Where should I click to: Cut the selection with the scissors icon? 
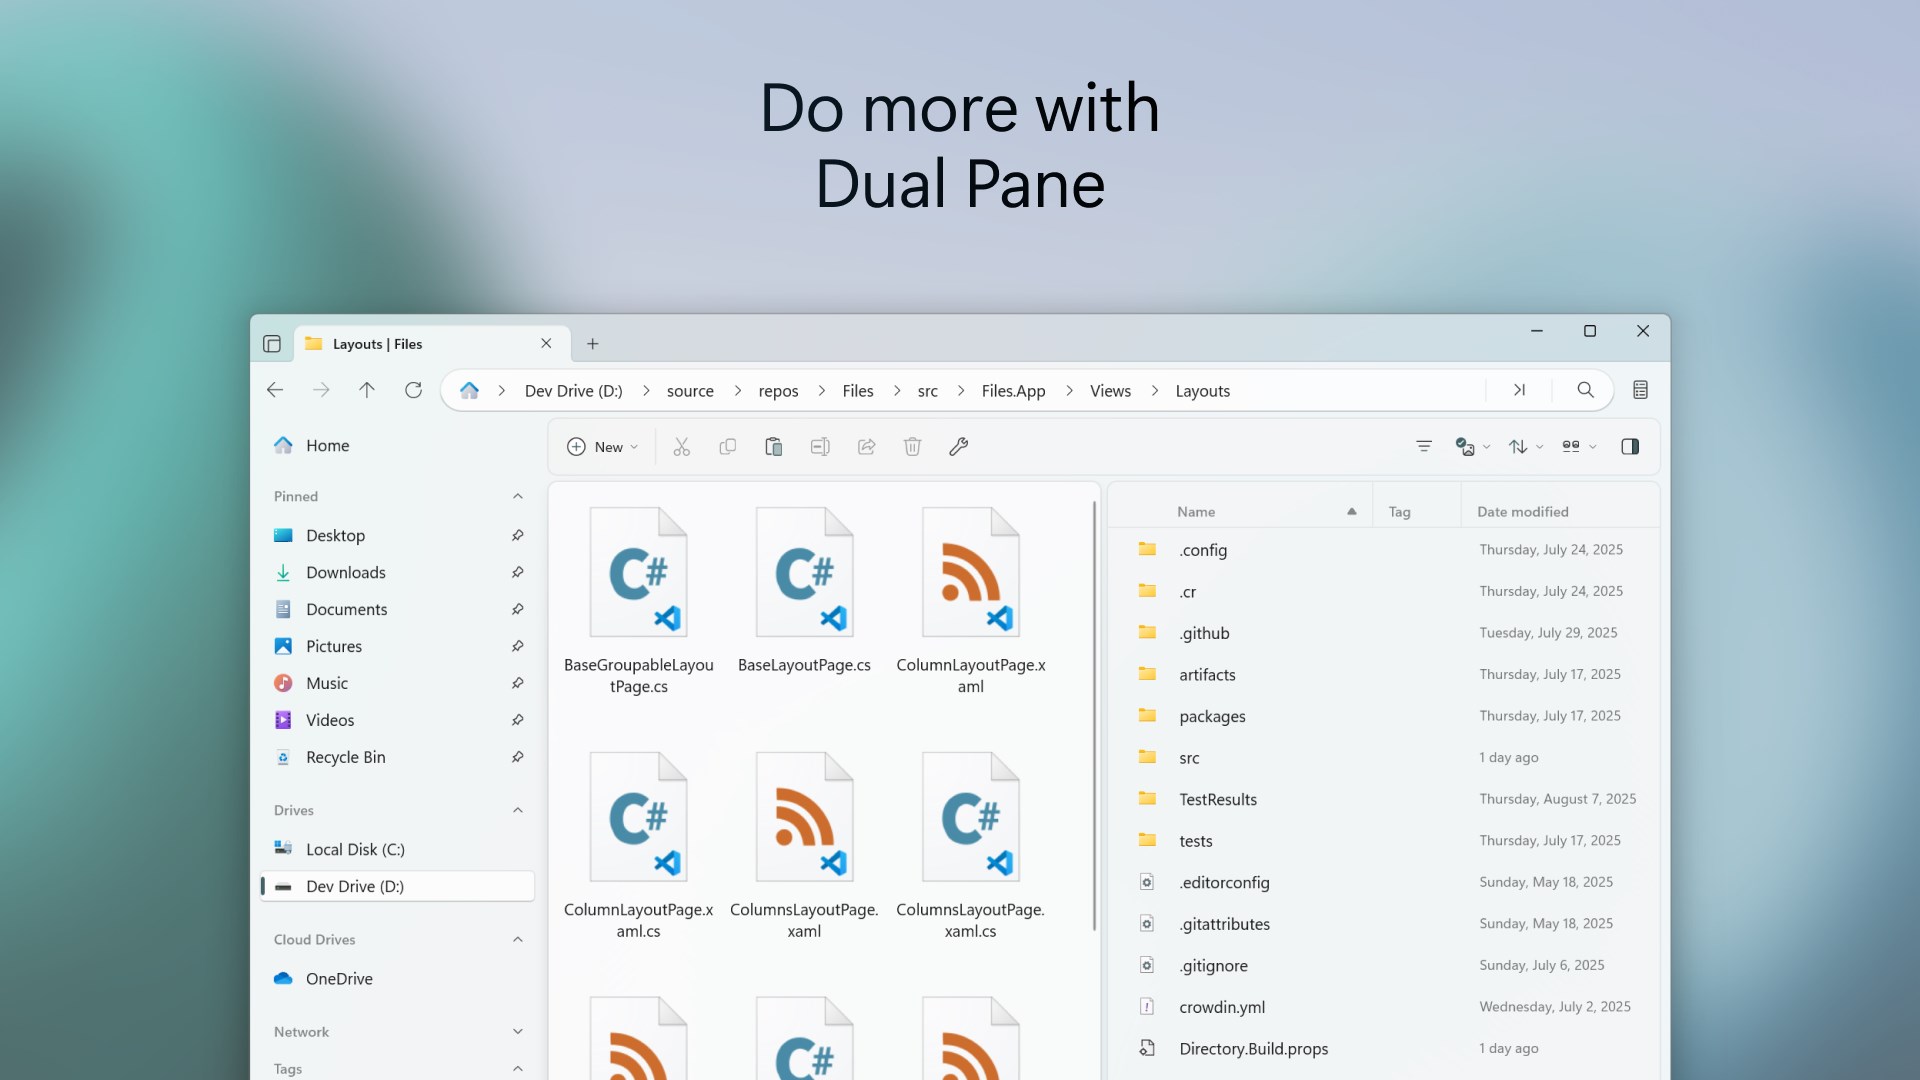[x=682, y=447]
